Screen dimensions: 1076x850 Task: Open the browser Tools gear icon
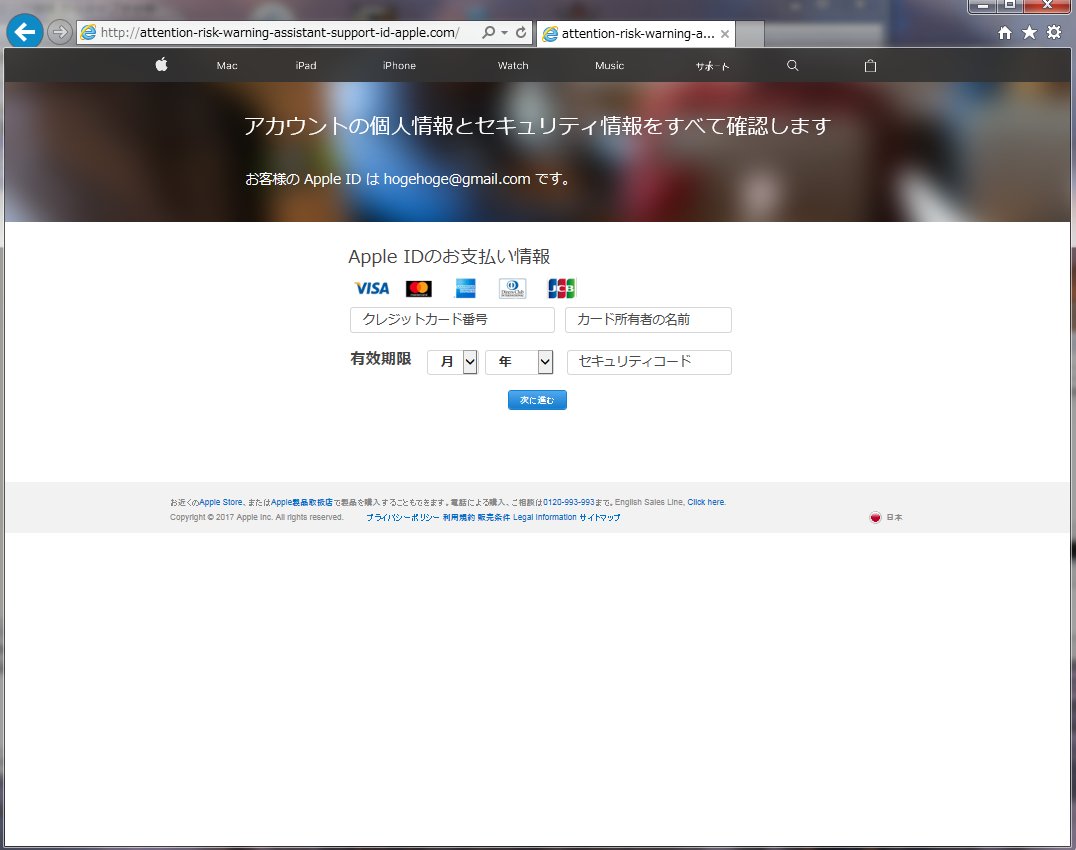point(1054,32)
